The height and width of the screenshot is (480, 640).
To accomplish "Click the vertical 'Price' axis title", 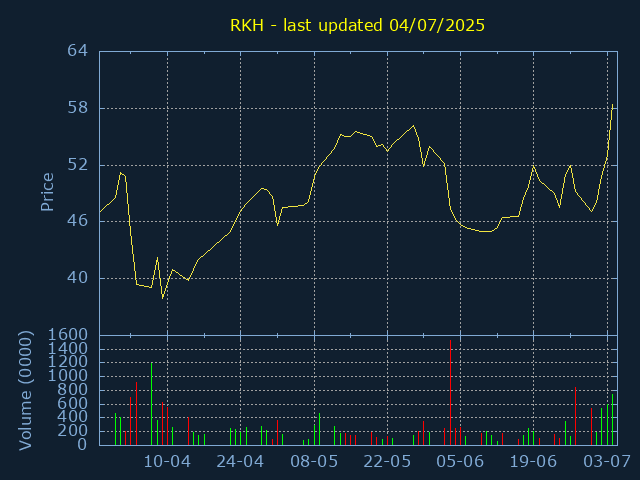I will [x=47, y=192].
